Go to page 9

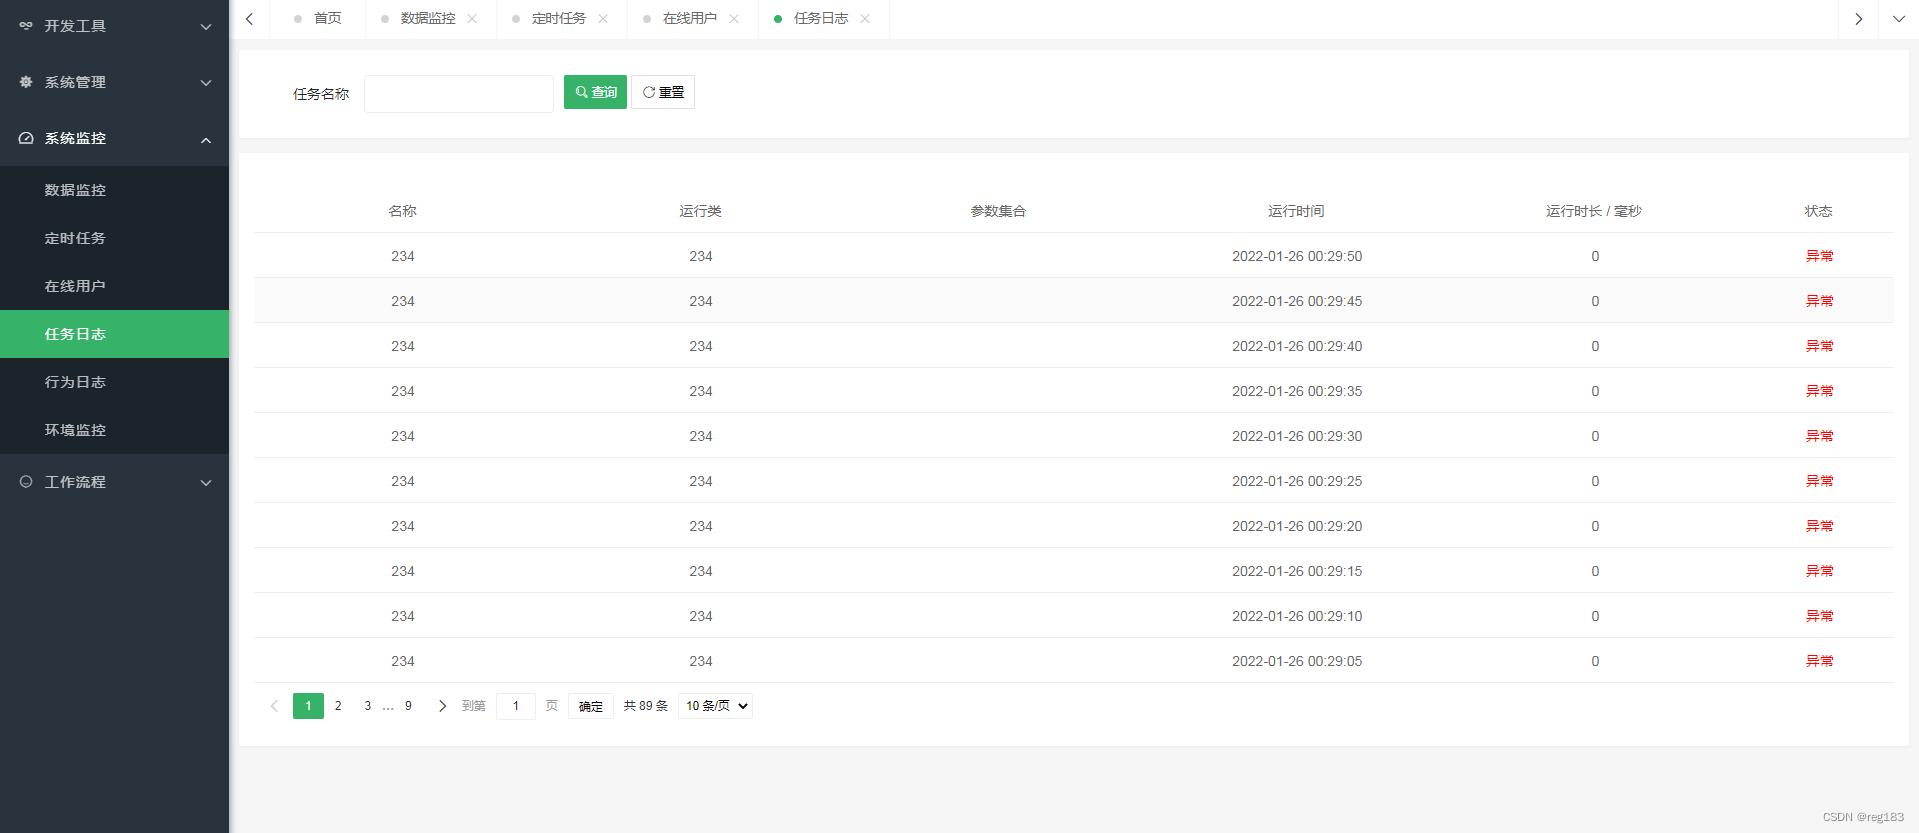point(408,706)
